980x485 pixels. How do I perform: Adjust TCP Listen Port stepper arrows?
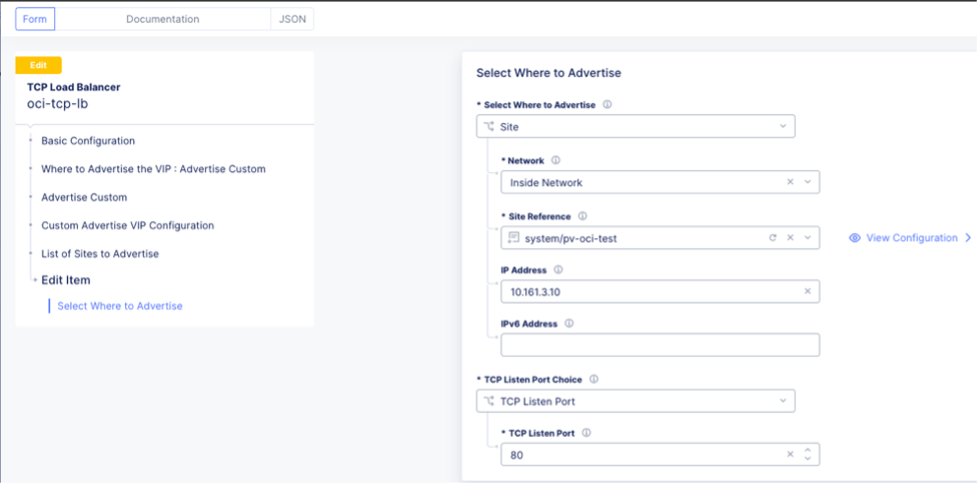point(807,454)
